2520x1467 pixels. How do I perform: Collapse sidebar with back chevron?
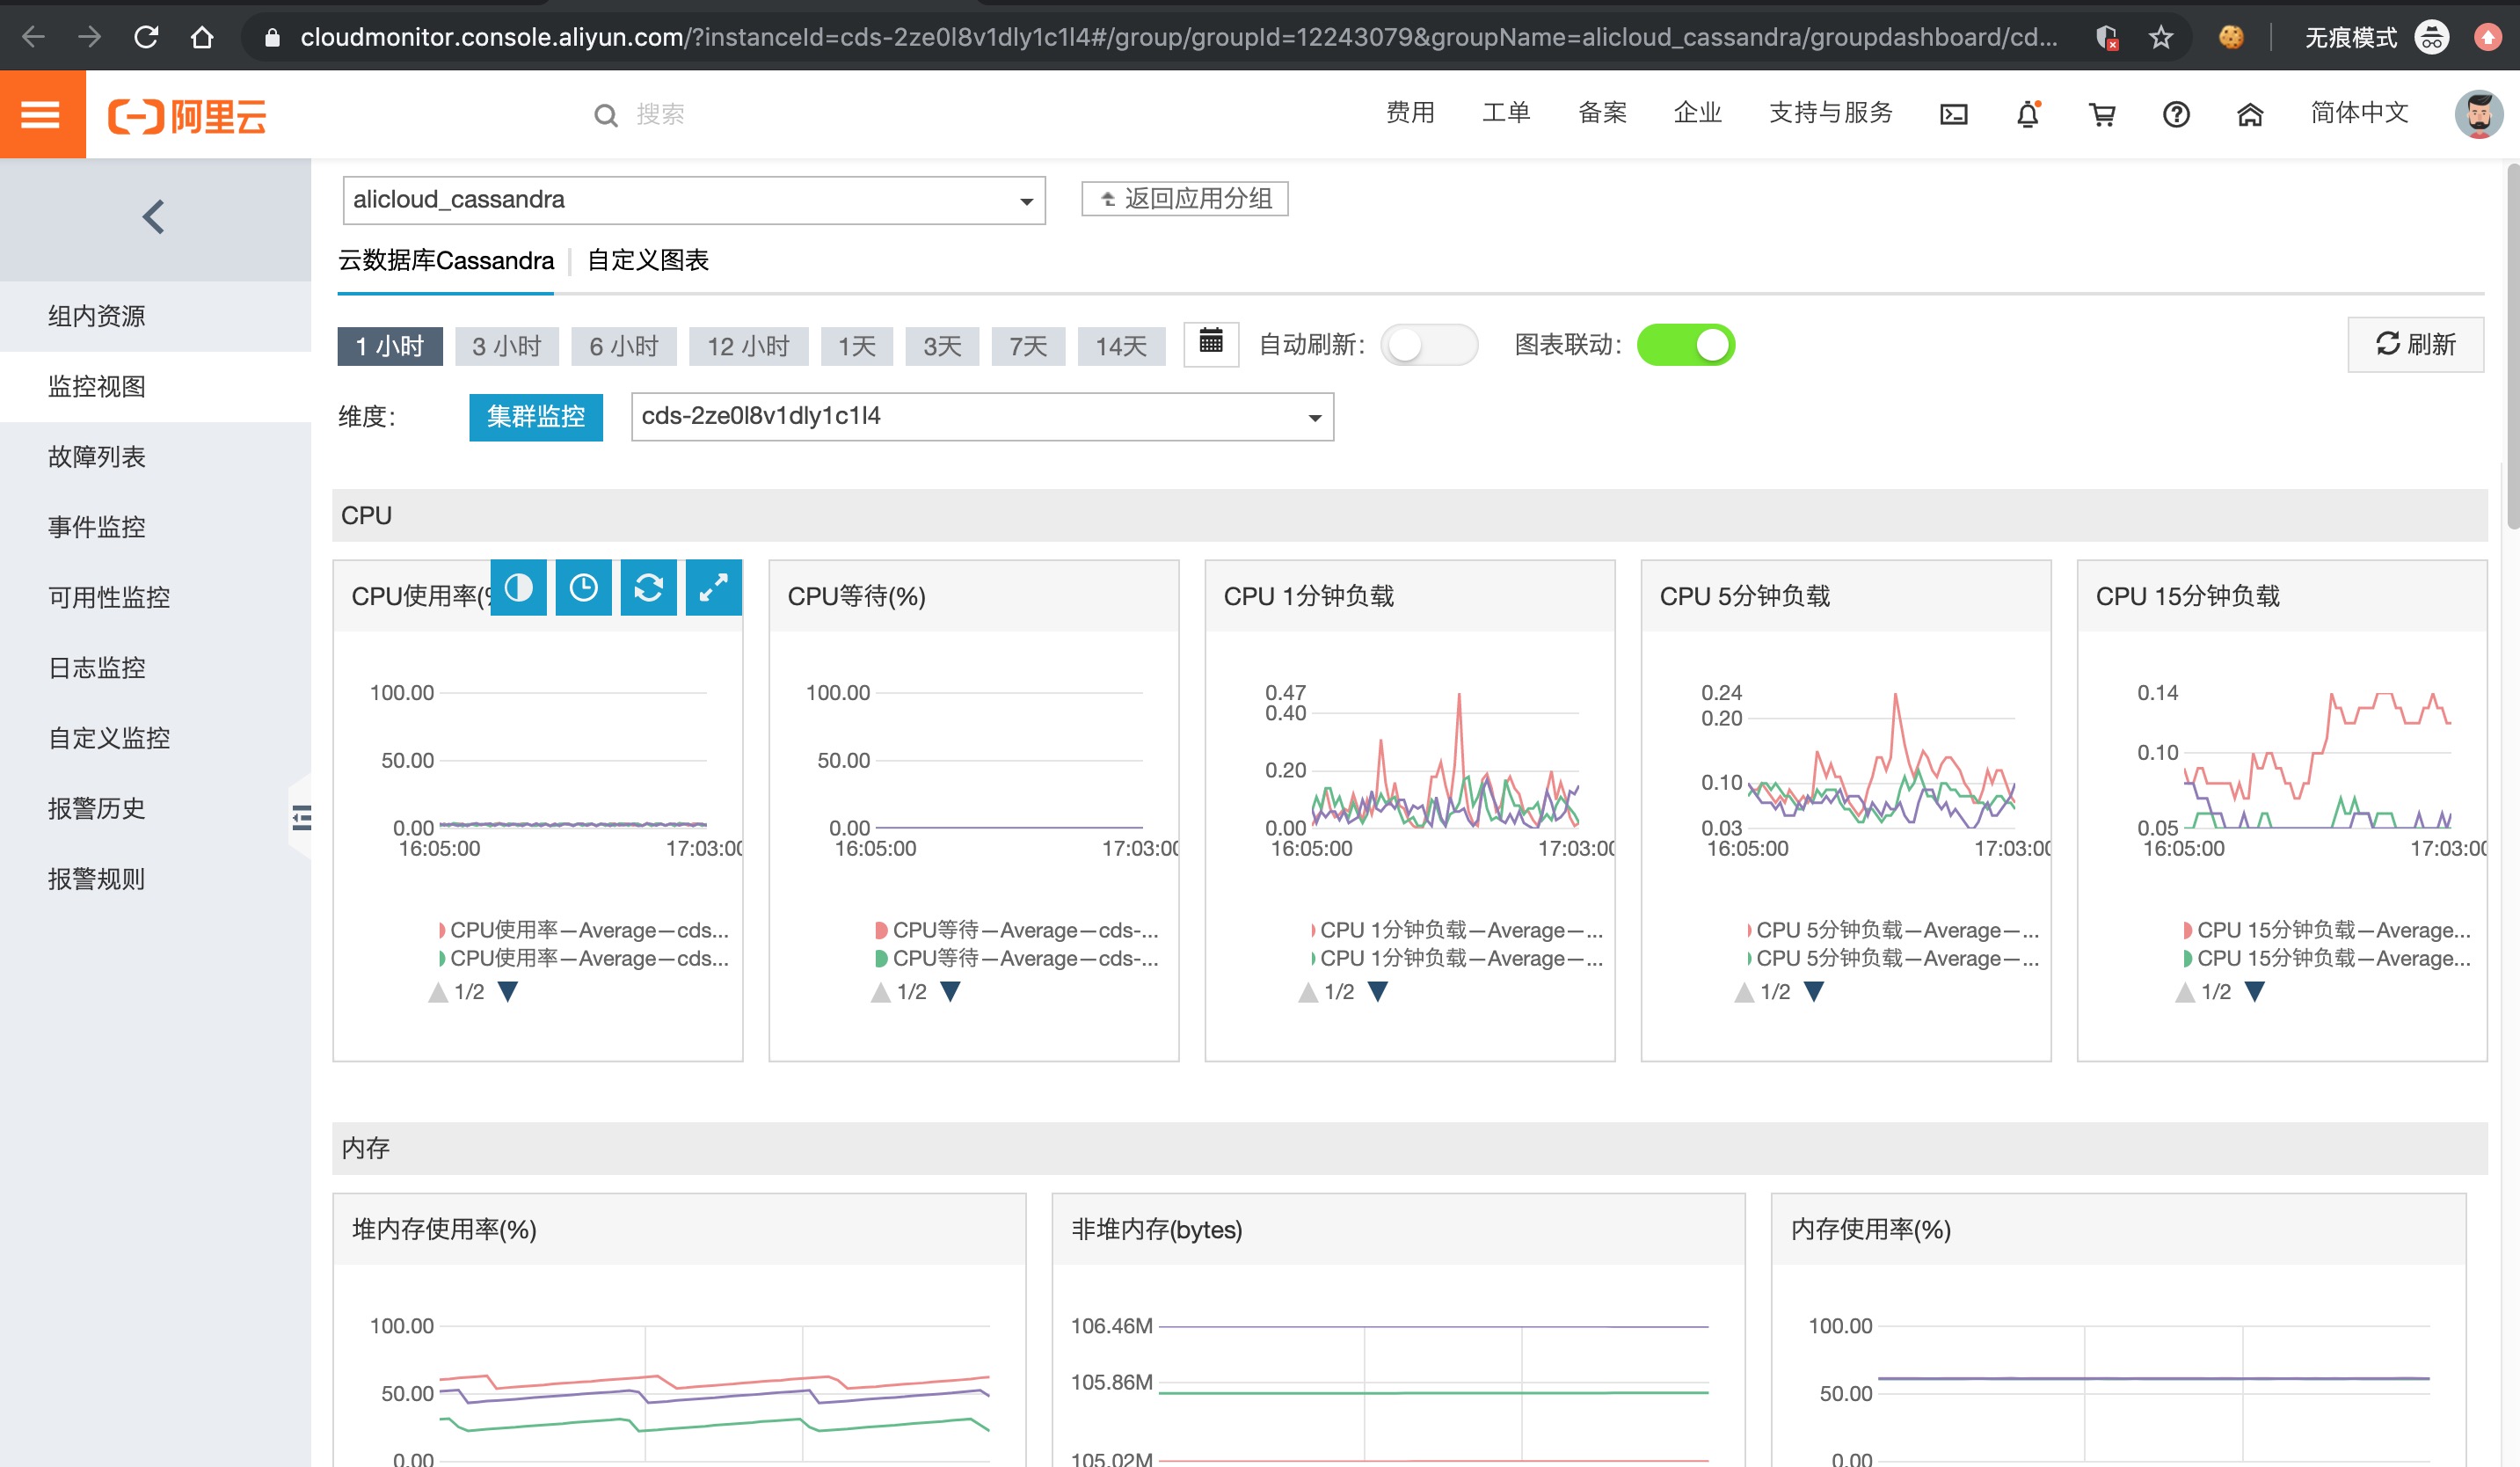point(153,217)
